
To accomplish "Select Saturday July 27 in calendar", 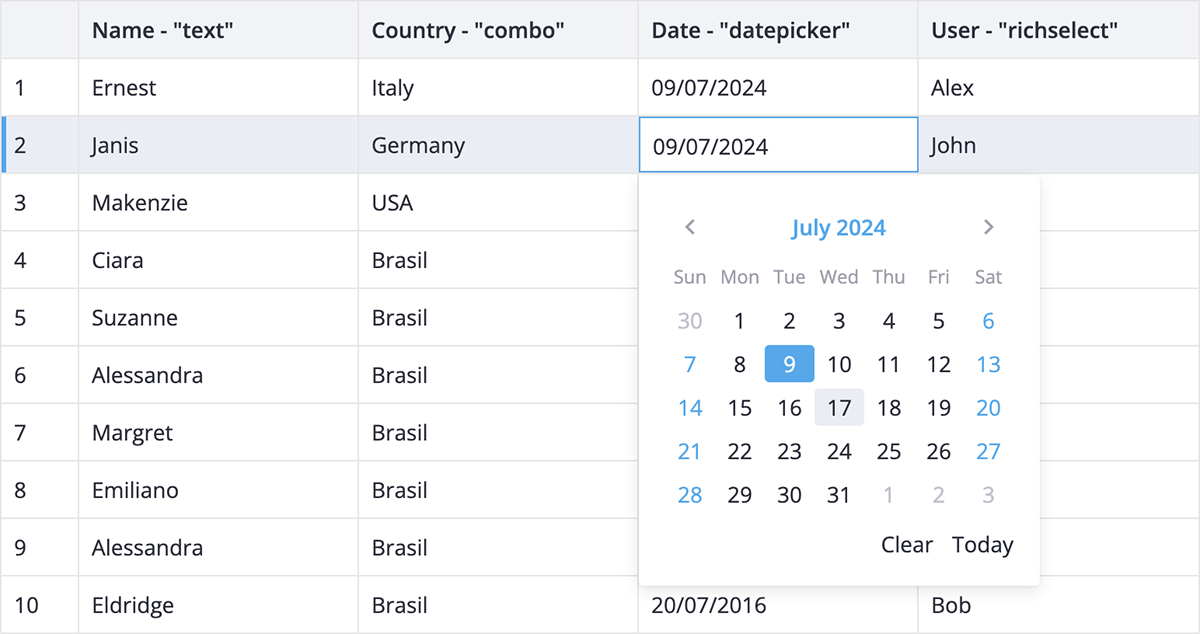I will 988,451.
